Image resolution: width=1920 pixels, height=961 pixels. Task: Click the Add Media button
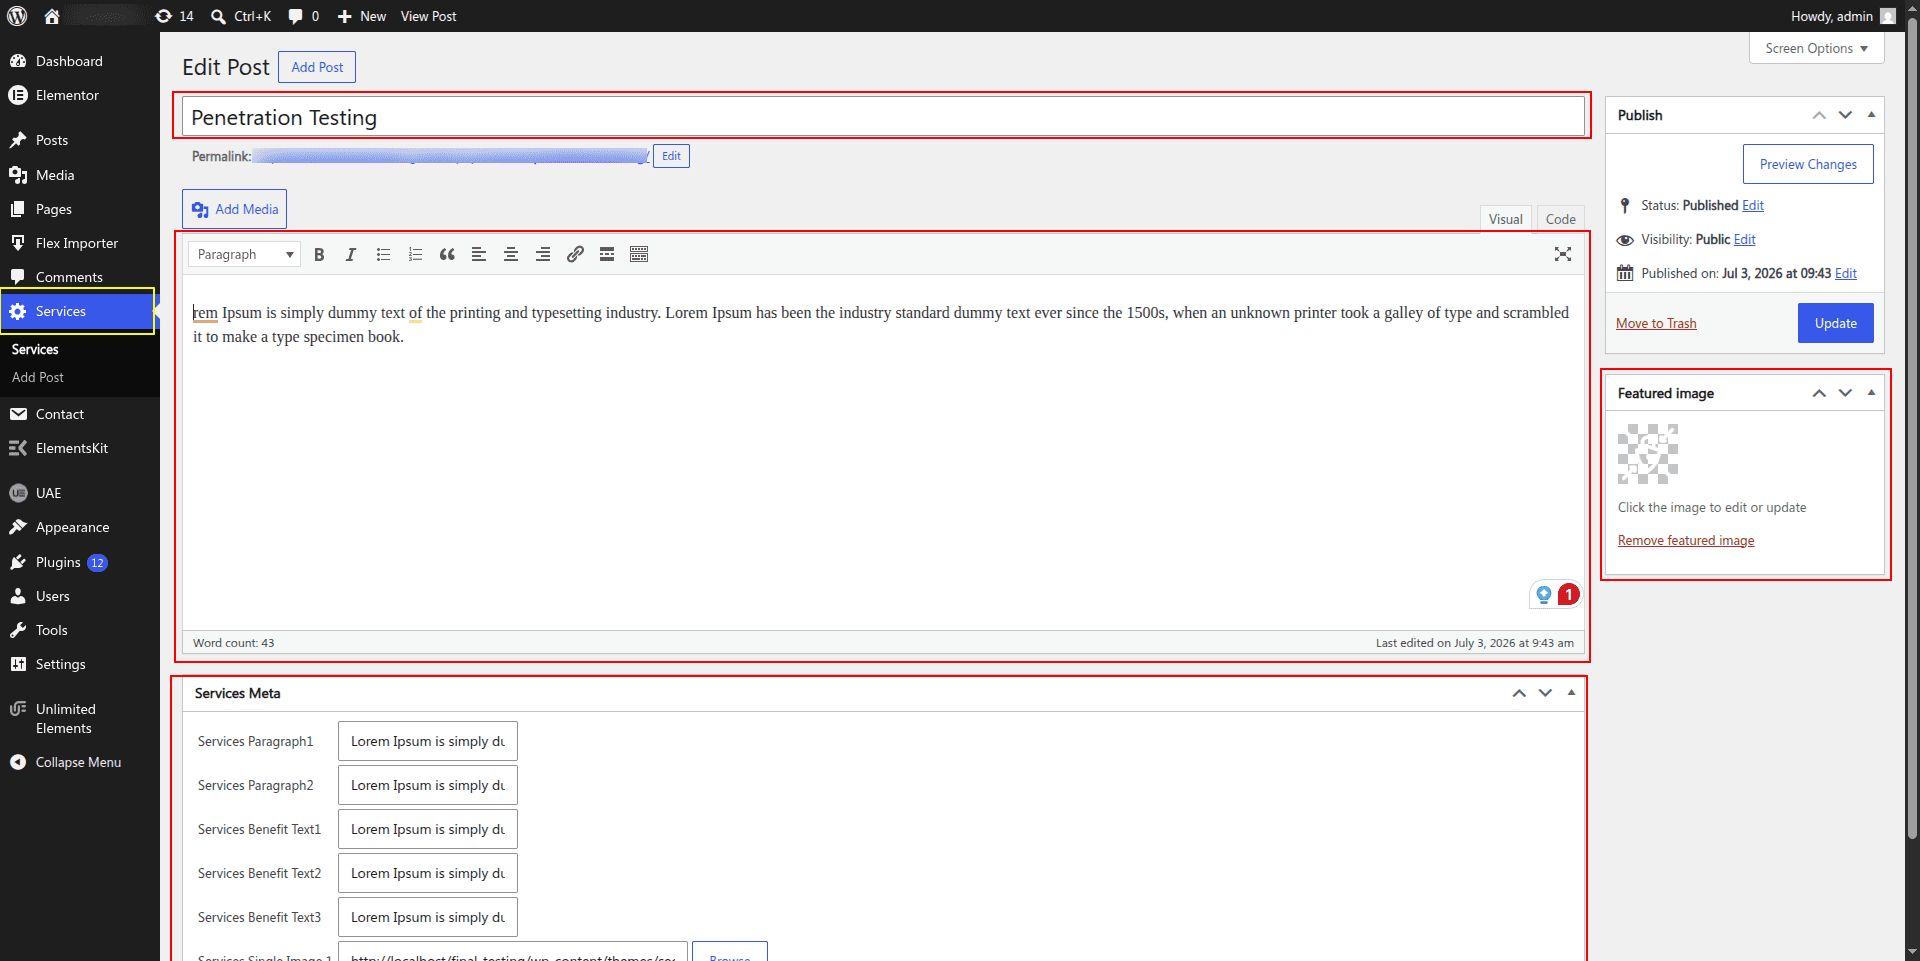[235, 209]
